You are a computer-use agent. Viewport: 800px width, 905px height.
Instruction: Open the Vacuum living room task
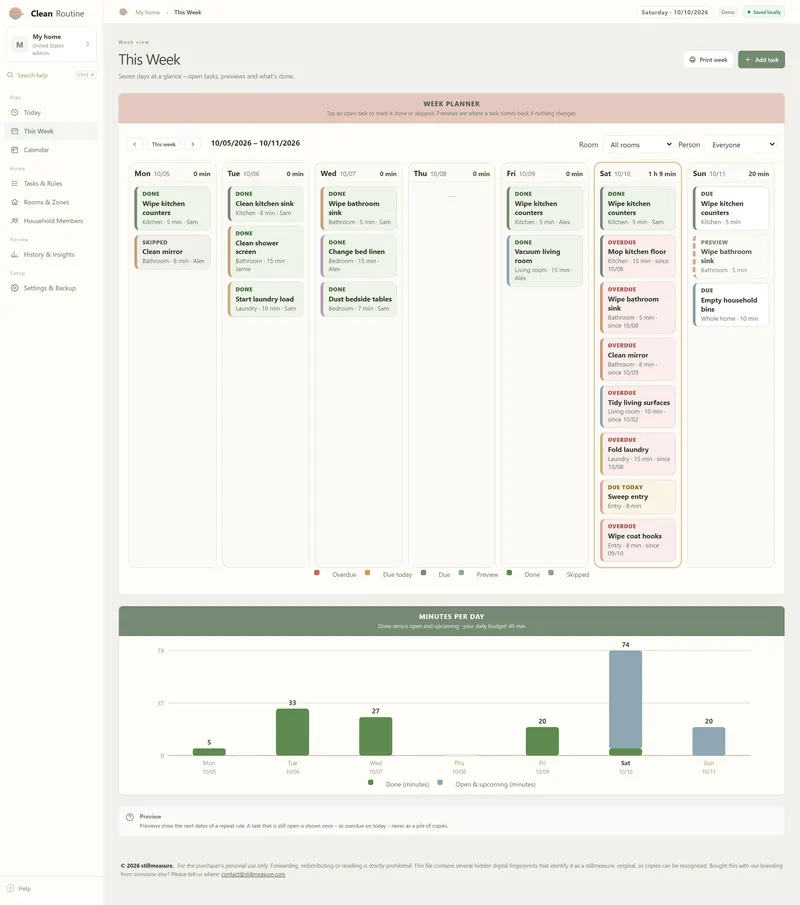tap(545, 260)
